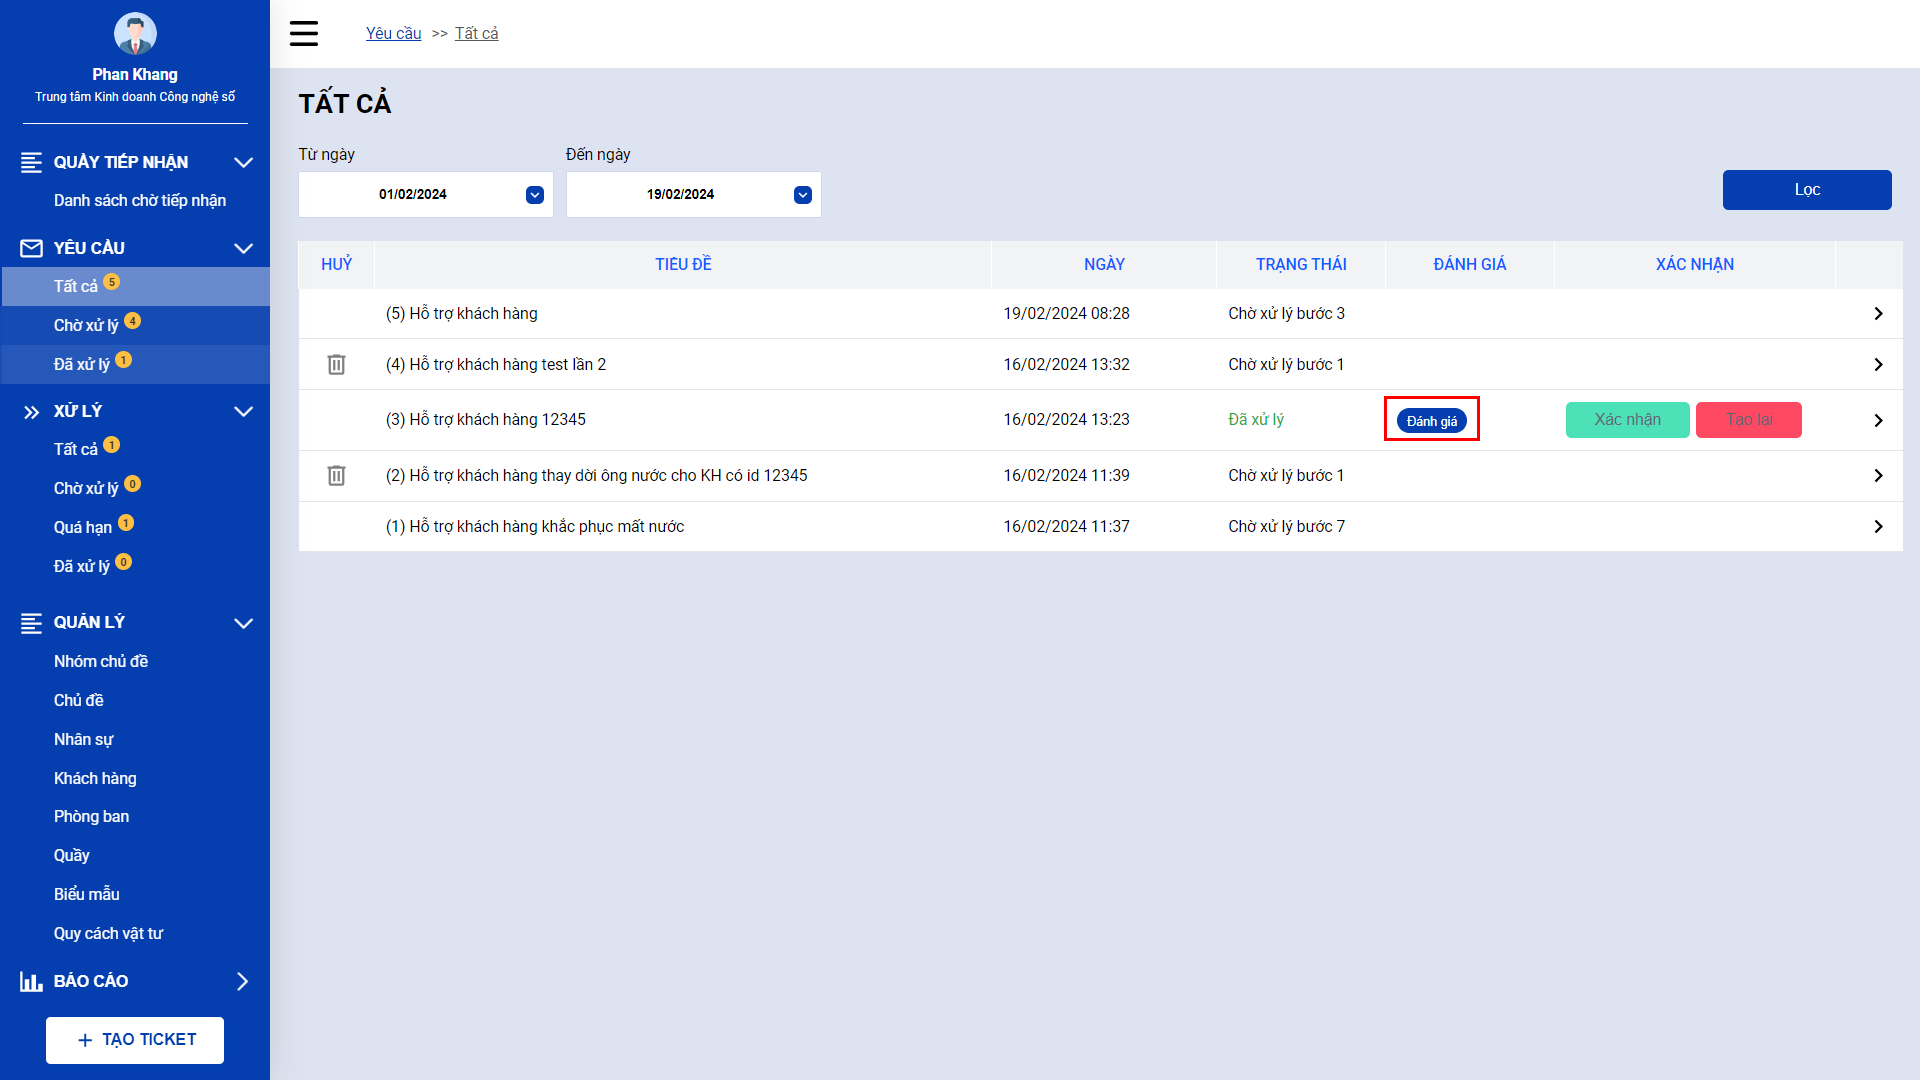Image resolution: width=1920 pixels, height=1080 pixels.
Task: Click date 19/02/2024 08:28
Action: tap(1067, 314)
